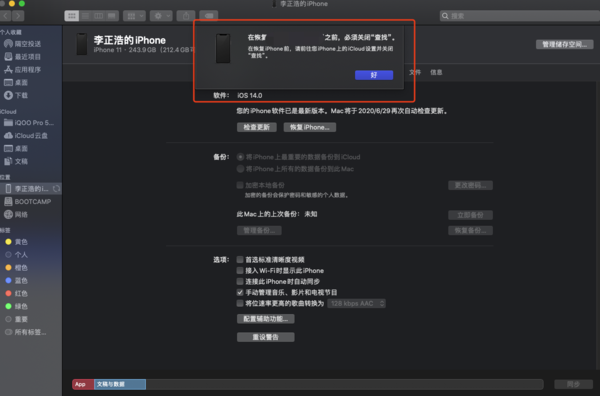Switch to icon view in toolbar
600x396 pixels.
tap(72, 16)
